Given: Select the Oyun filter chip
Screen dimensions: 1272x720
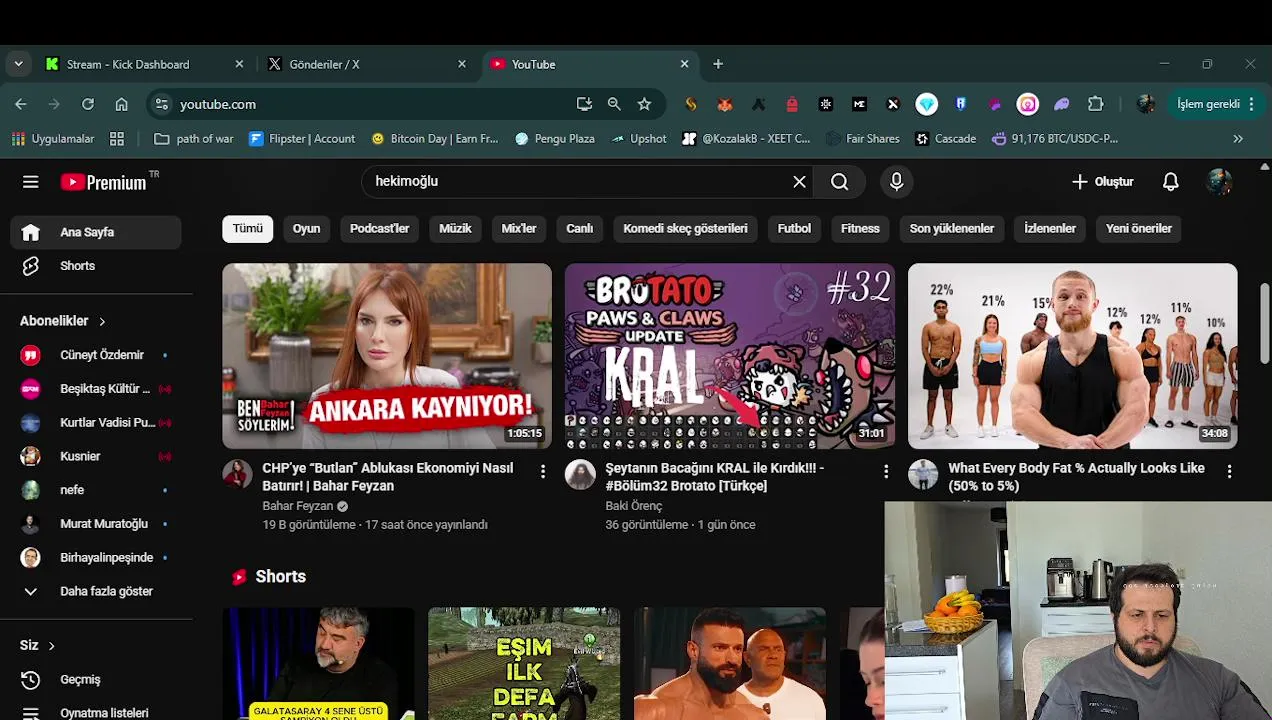Looking at the screenshot, I should [x=306, y=229].
